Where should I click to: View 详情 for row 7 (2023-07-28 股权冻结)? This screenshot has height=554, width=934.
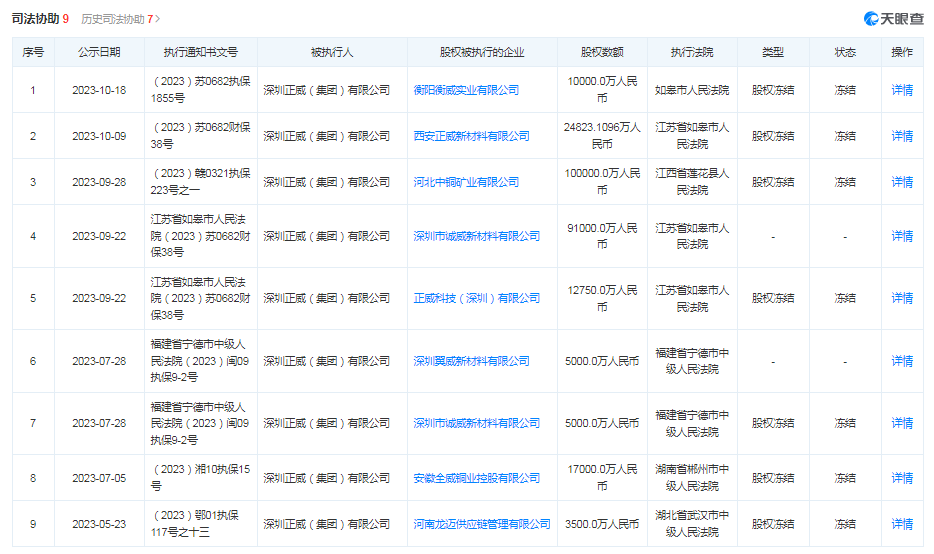(902, 423)
